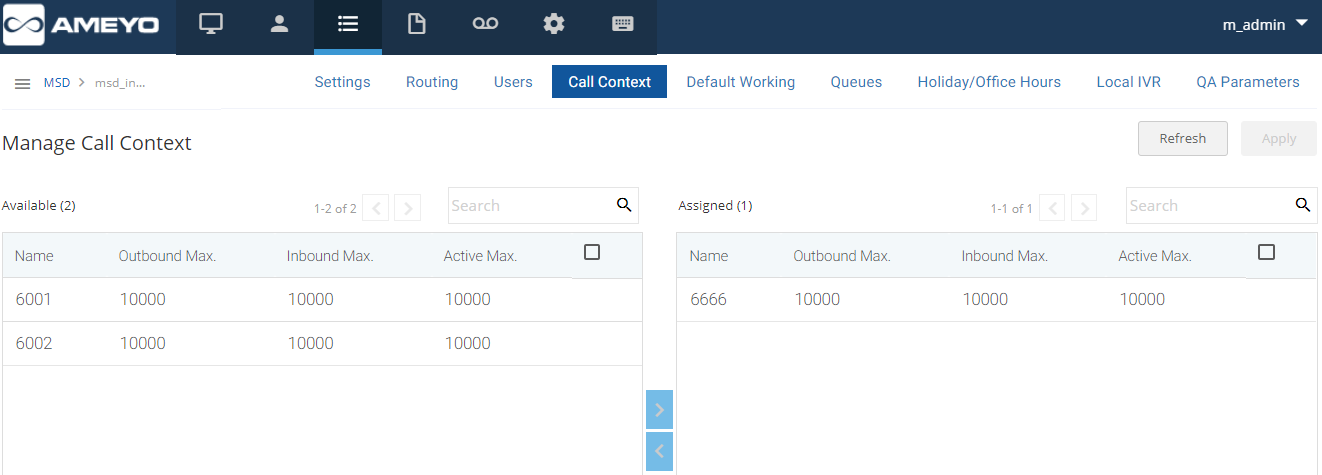Viewport: 1322px width, 475px height.
Task: Open the voicemail icon in top bar
Action: [x=485, y=24]
